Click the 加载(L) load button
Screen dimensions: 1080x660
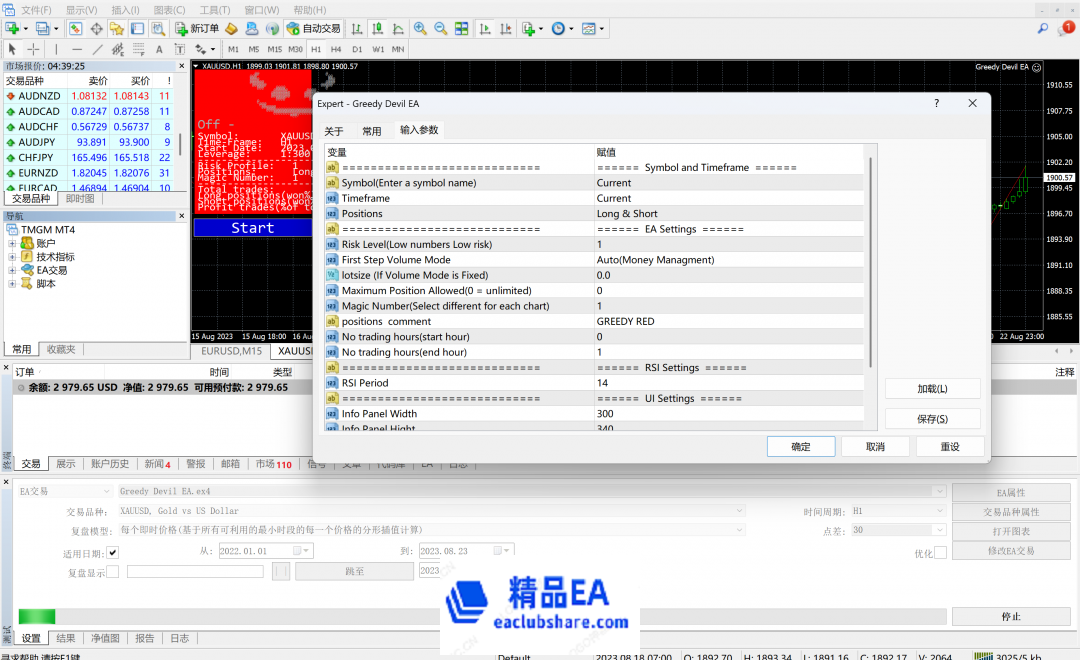pyautogui.click(x=932, y=389)
